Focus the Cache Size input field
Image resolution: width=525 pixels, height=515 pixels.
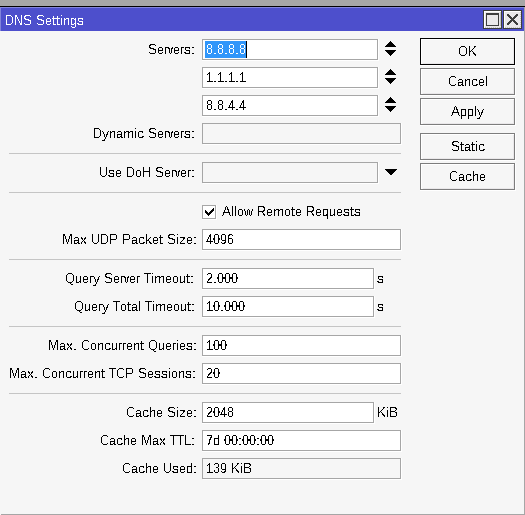pyautogui.click(x=288, y=413)
